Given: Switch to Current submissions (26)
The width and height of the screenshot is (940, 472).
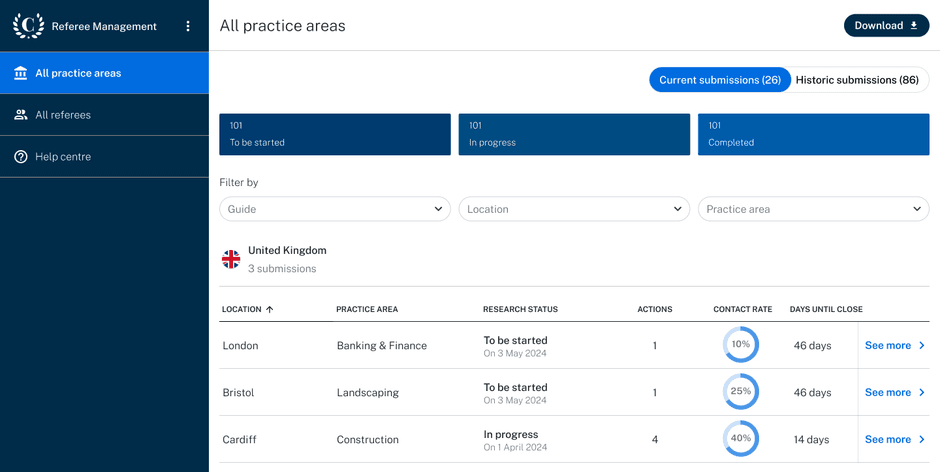Looking at the screenshot, I should click(x=720, y=80).
